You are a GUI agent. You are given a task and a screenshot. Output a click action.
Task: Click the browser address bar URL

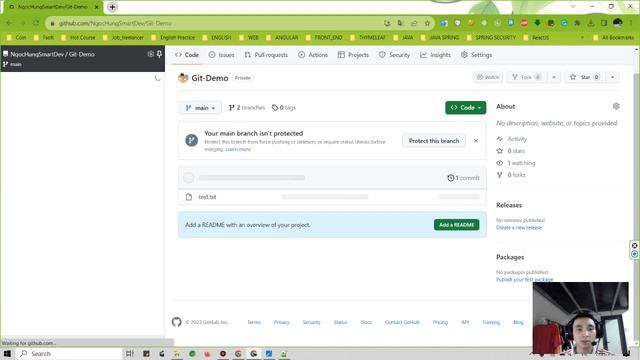click(115, 23)
